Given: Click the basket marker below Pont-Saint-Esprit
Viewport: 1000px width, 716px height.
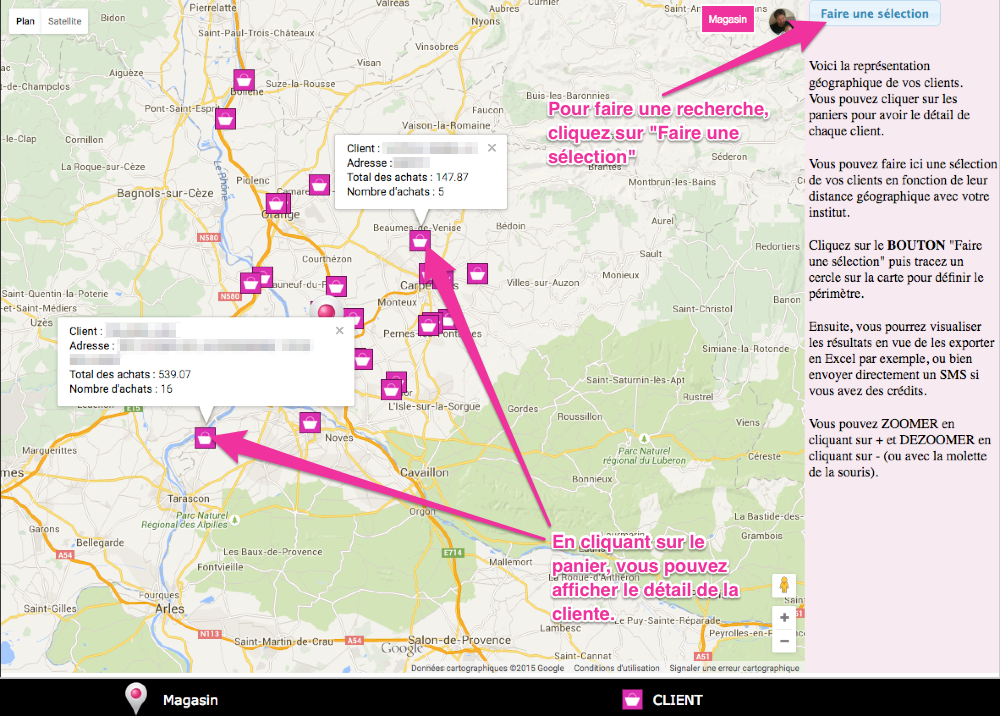Looking at the screenshot, I should pyautogui.click(x=227, y=119).
